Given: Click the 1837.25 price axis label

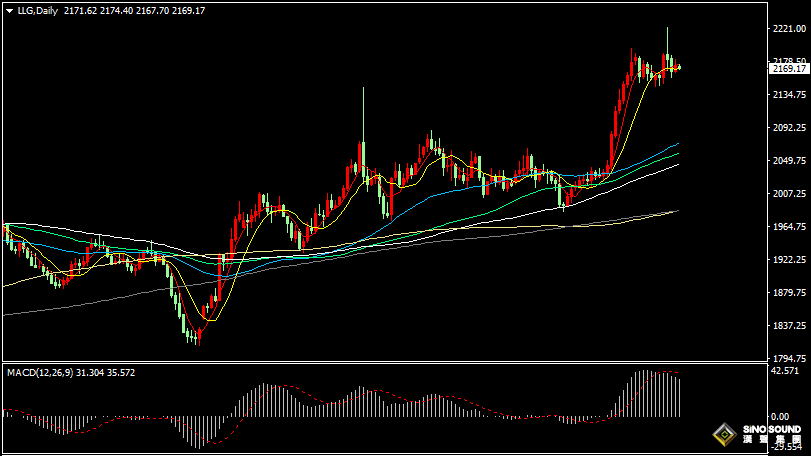Looking at the screenshot, I should pyautogui.click(x=789, y=326).
